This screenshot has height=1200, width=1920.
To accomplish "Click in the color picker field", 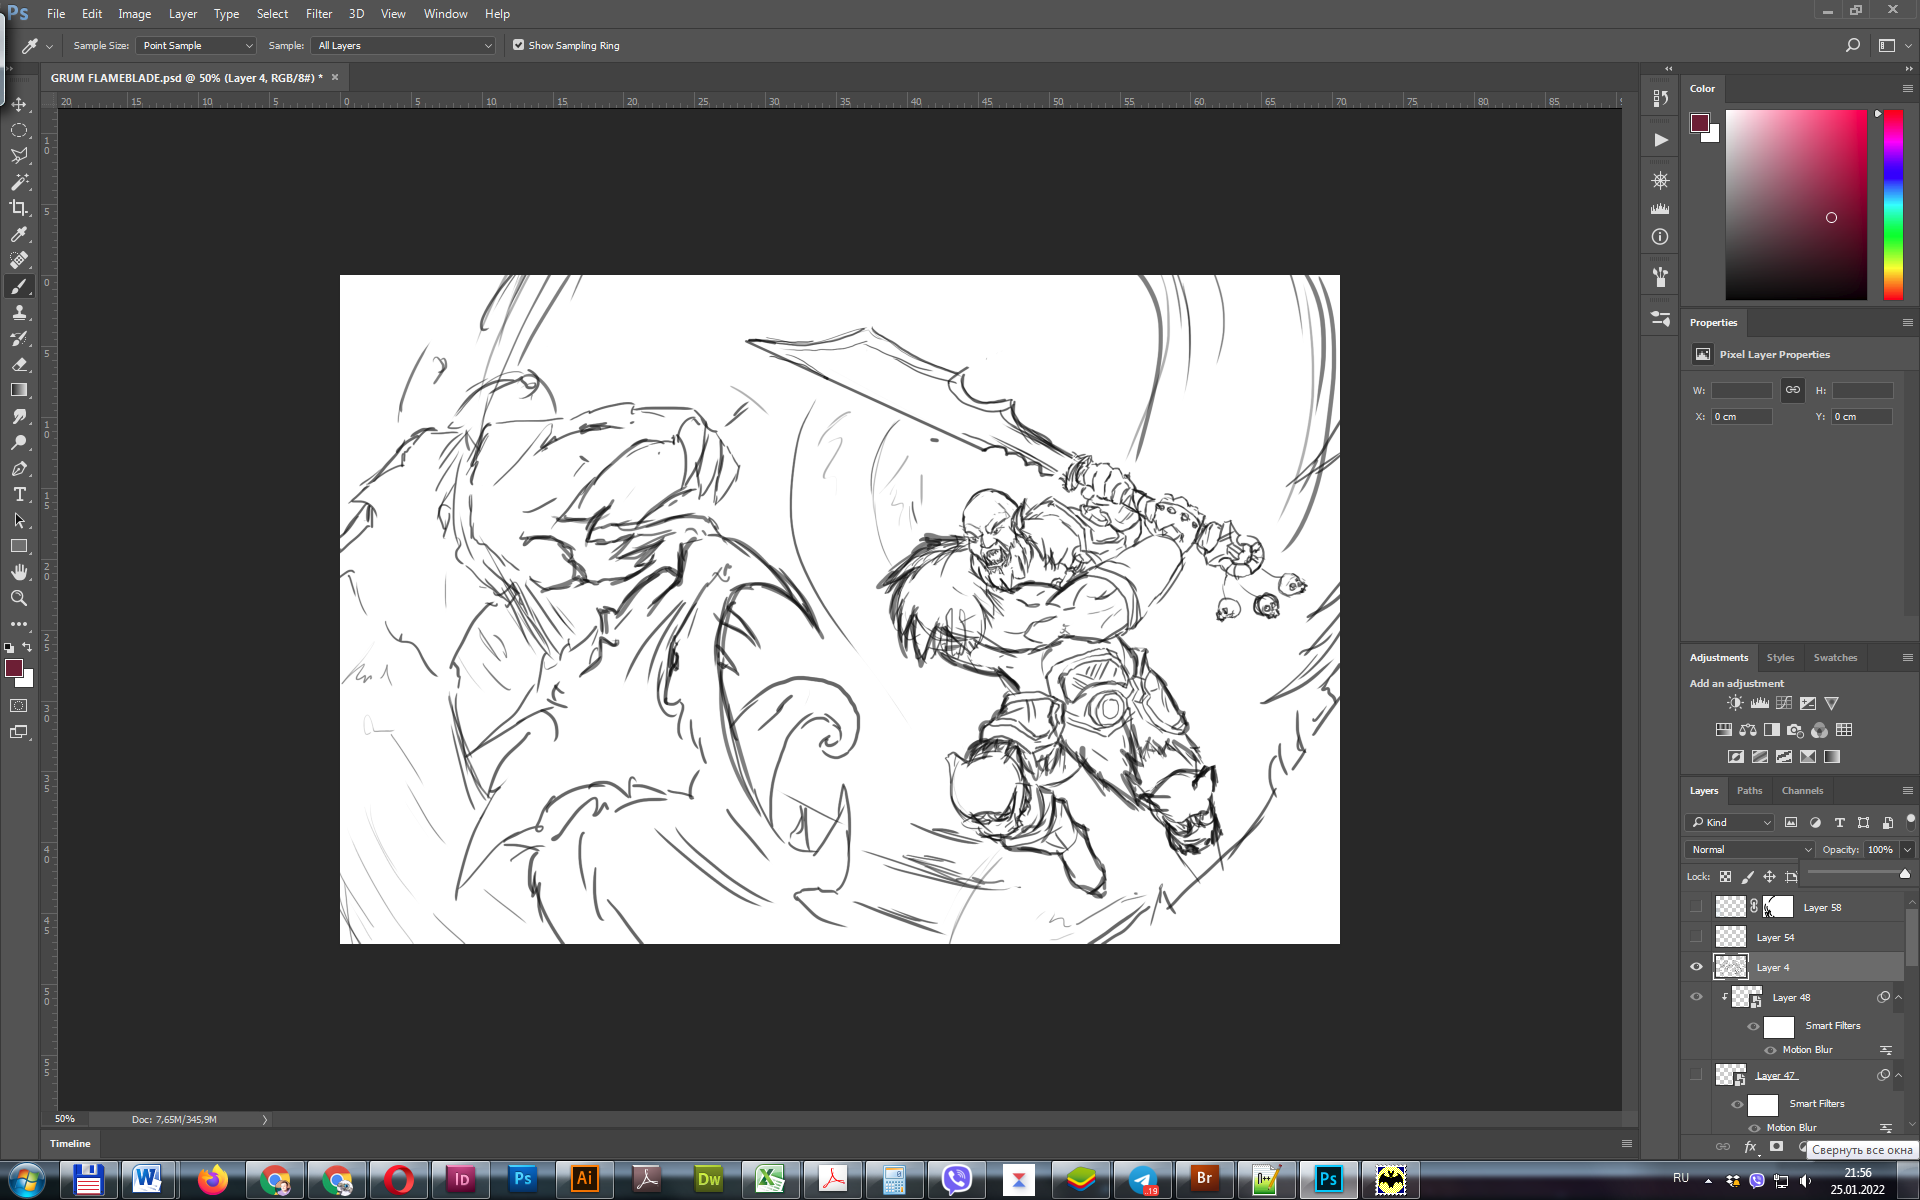I will [1796, 204].
